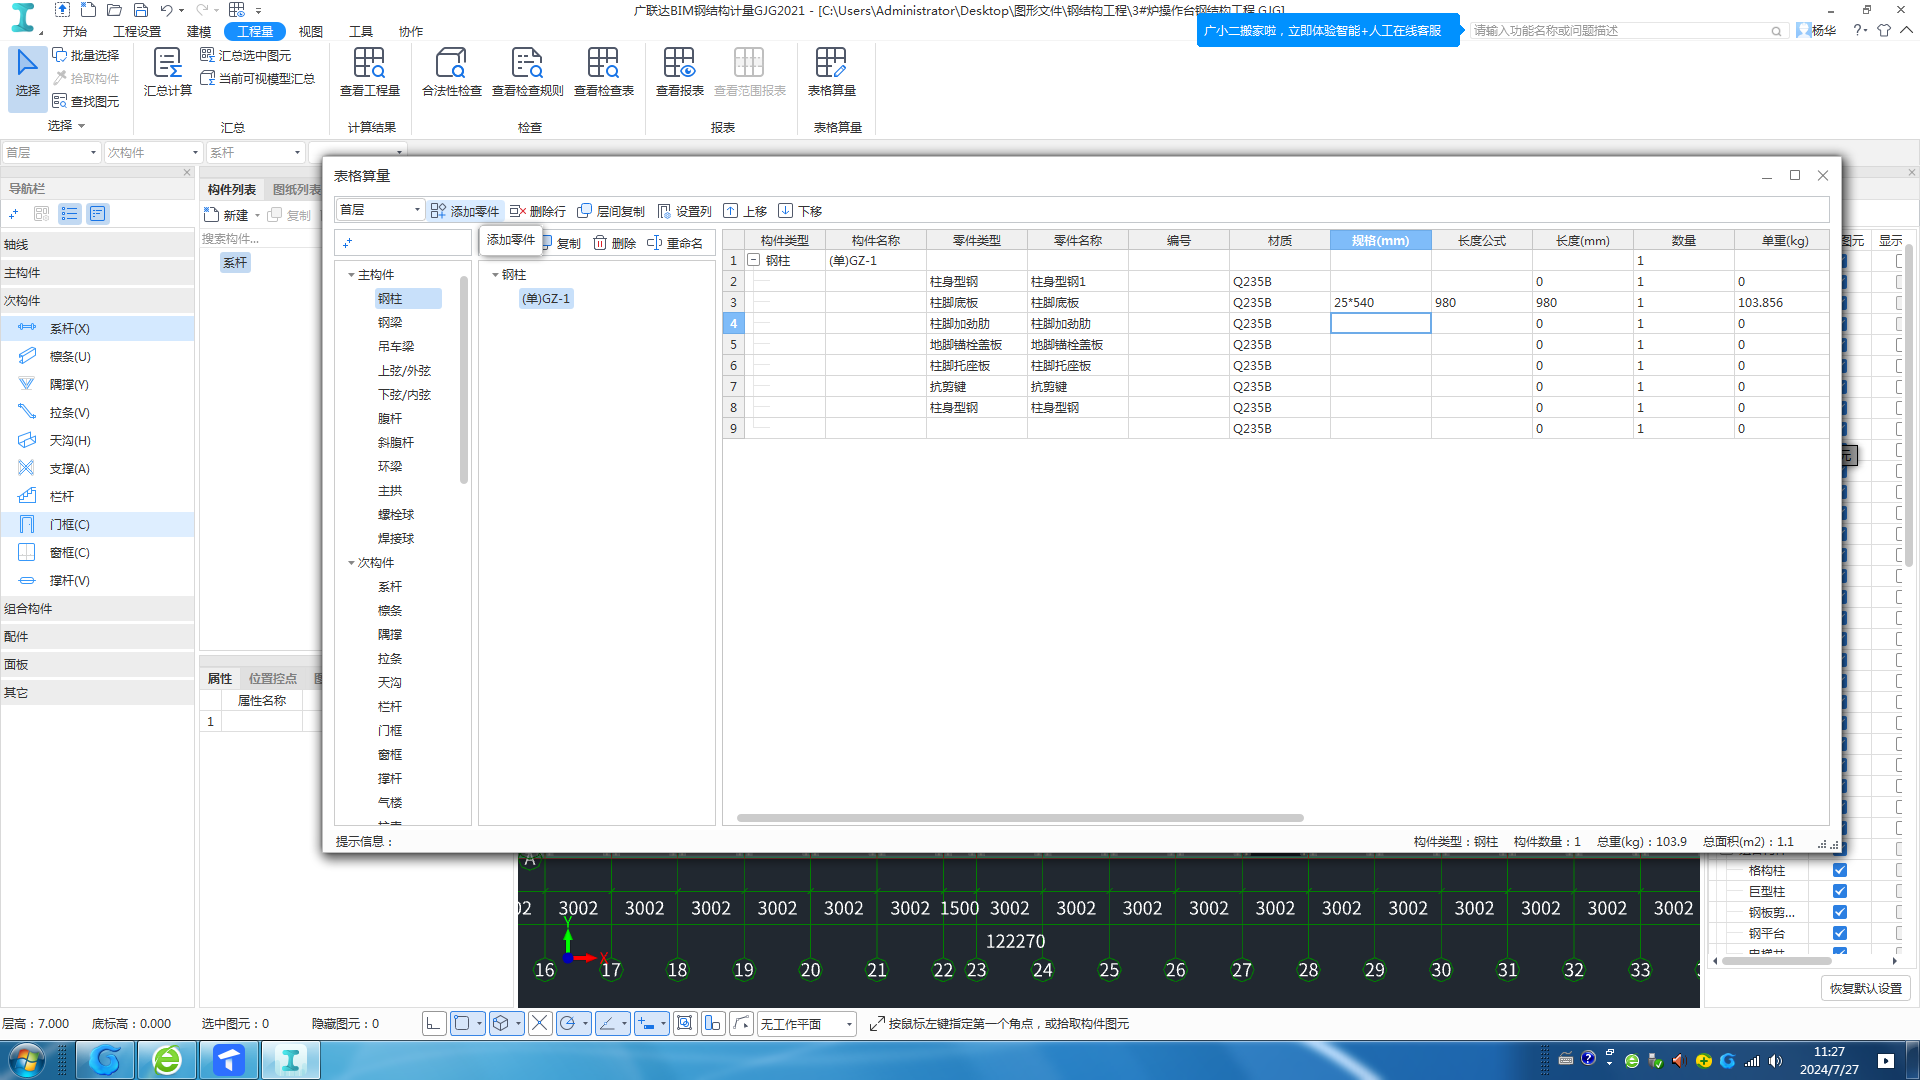Switch to the 建模 ribbon tab
The height and width of the screenshot is (1080, 1920).
pyautogui.click(x=199, y=31)
